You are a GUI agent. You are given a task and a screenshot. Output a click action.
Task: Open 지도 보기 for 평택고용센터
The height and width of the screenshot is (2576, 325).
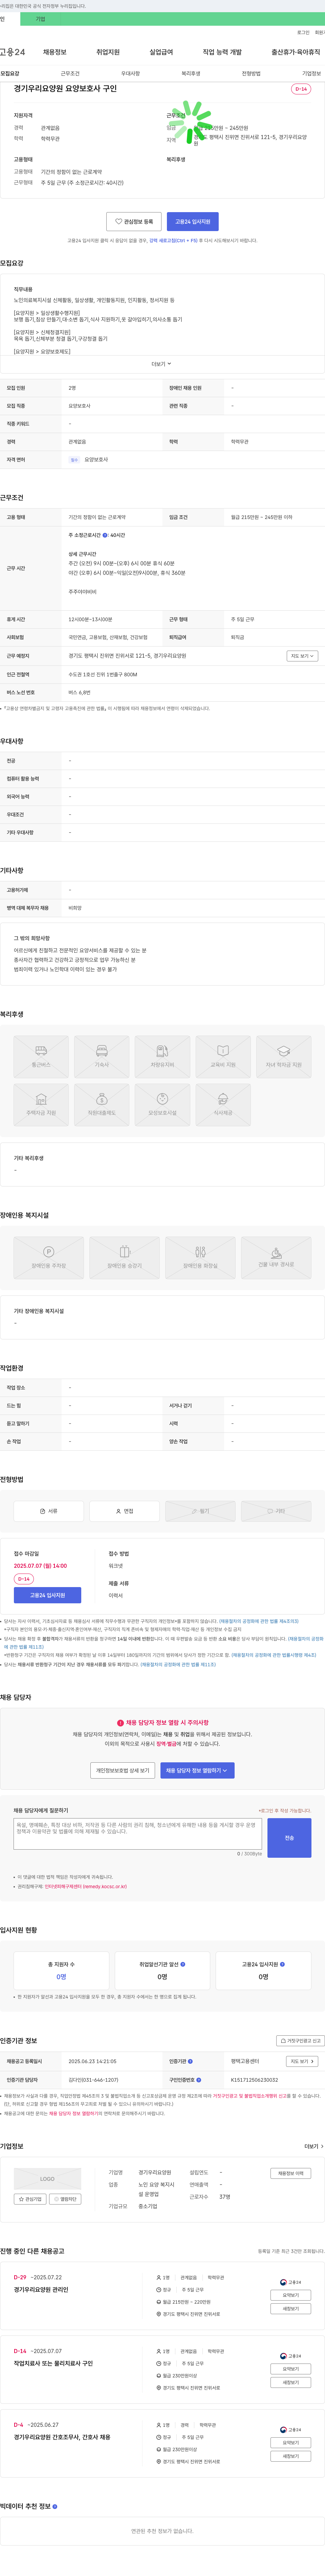[302, 2061]
